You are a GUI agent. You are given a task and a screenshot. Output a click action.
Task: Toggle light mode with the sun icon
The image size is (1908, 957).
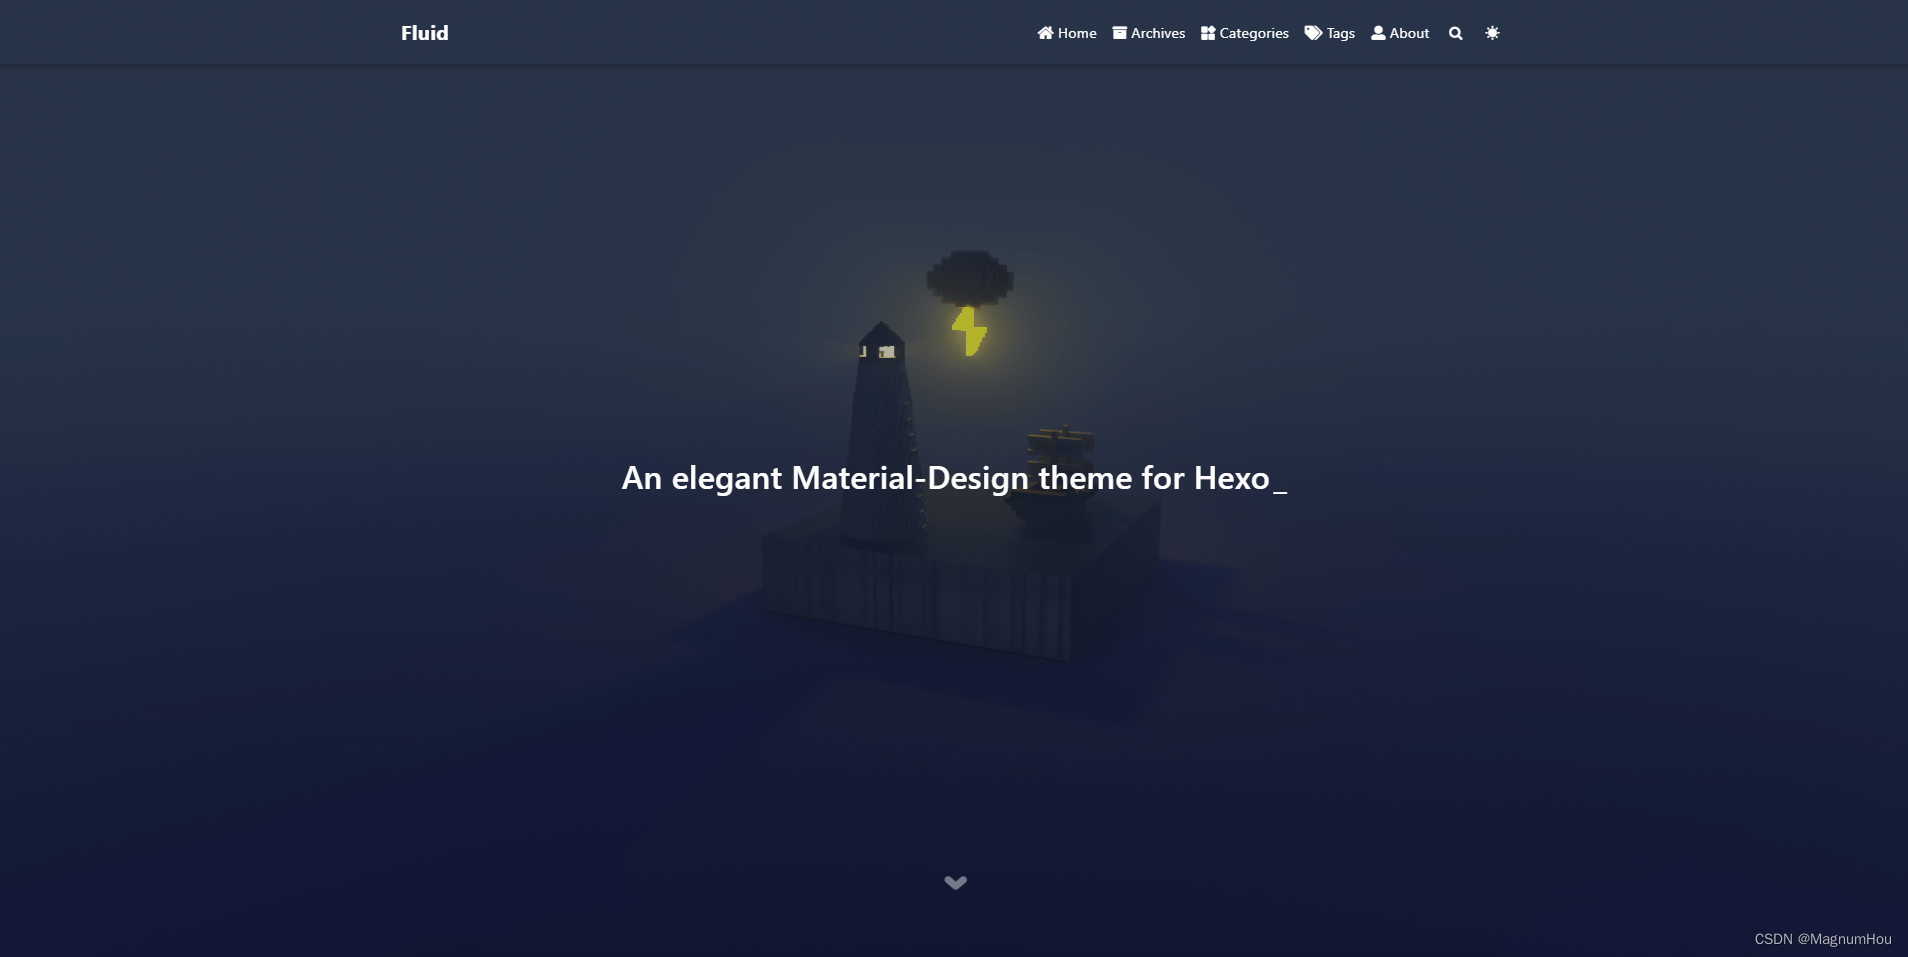tap(1492, 33)
